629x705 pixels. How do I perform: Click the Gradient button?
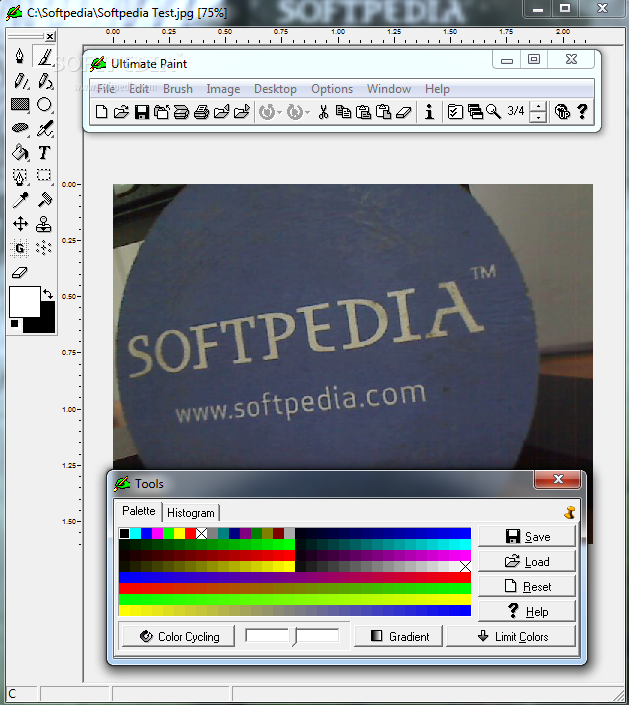click(398, 637)
